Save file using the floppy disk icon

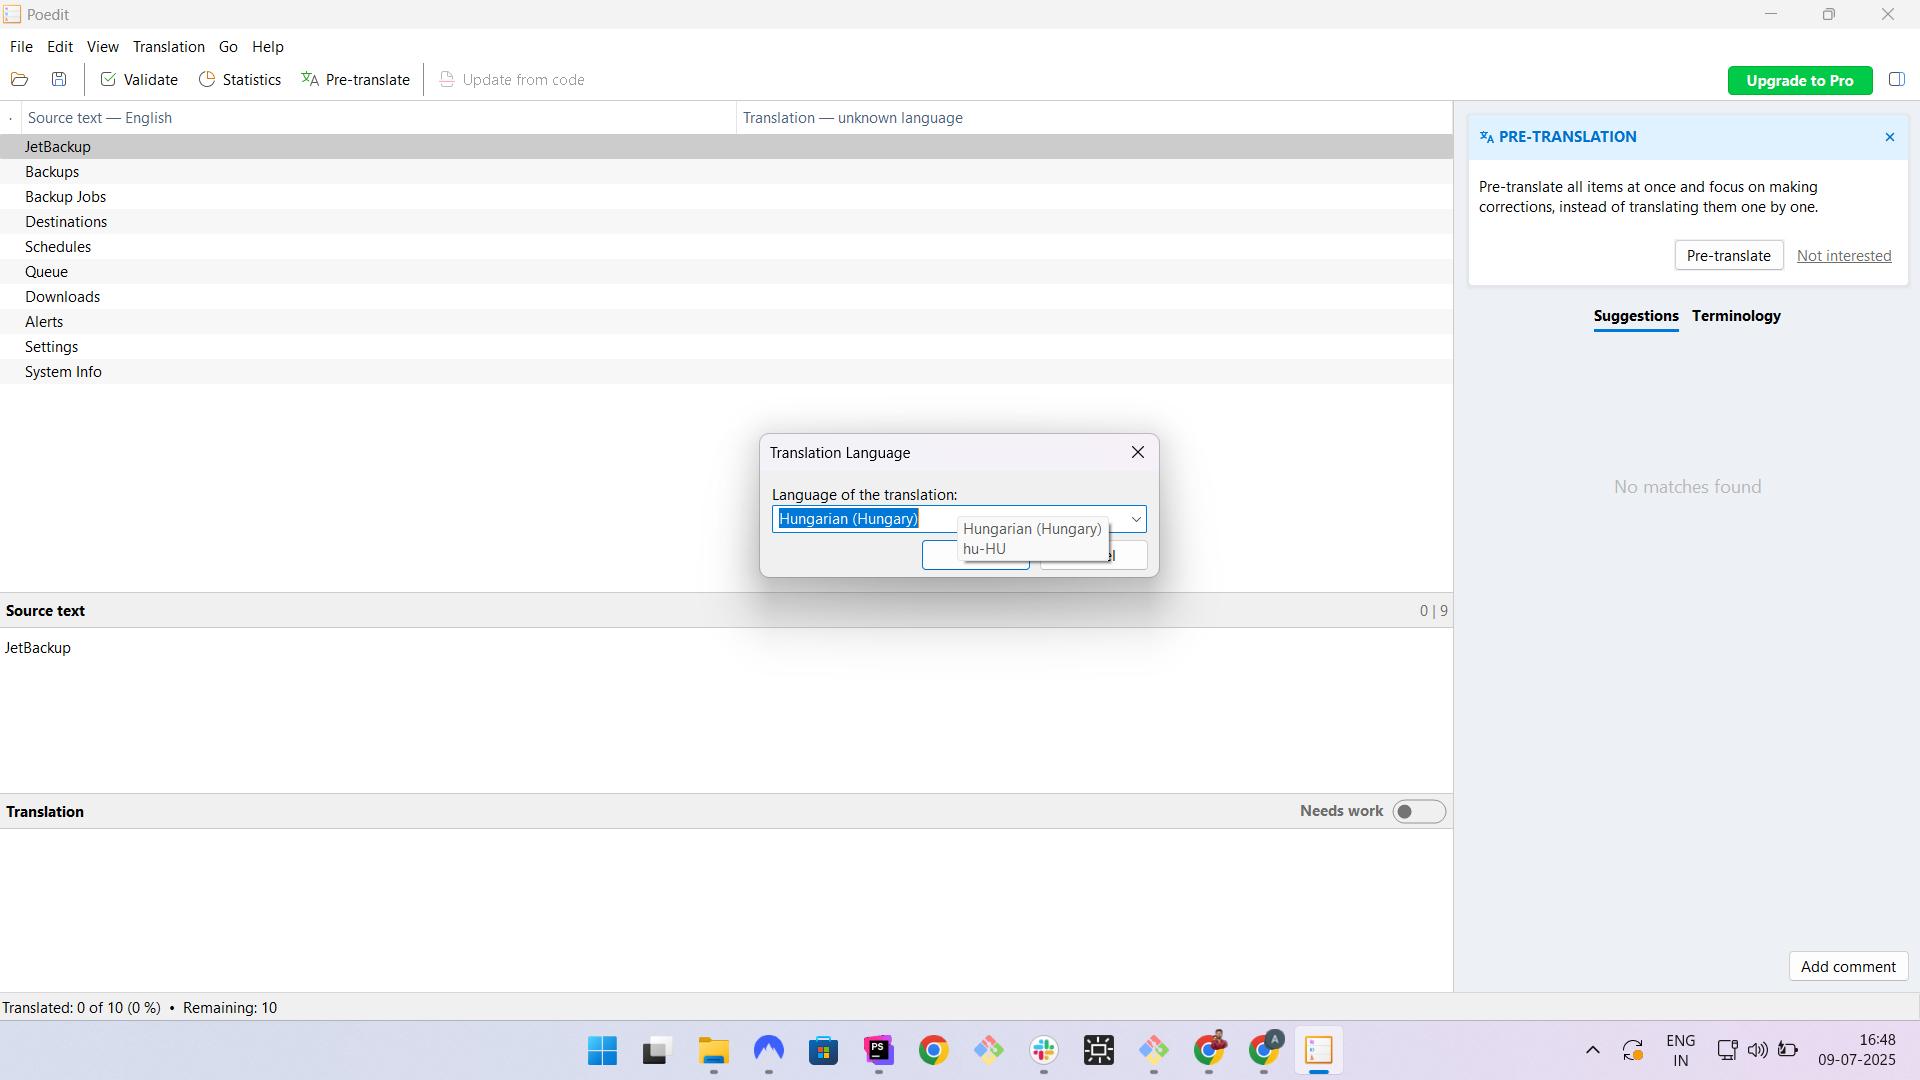pos(59,80)
